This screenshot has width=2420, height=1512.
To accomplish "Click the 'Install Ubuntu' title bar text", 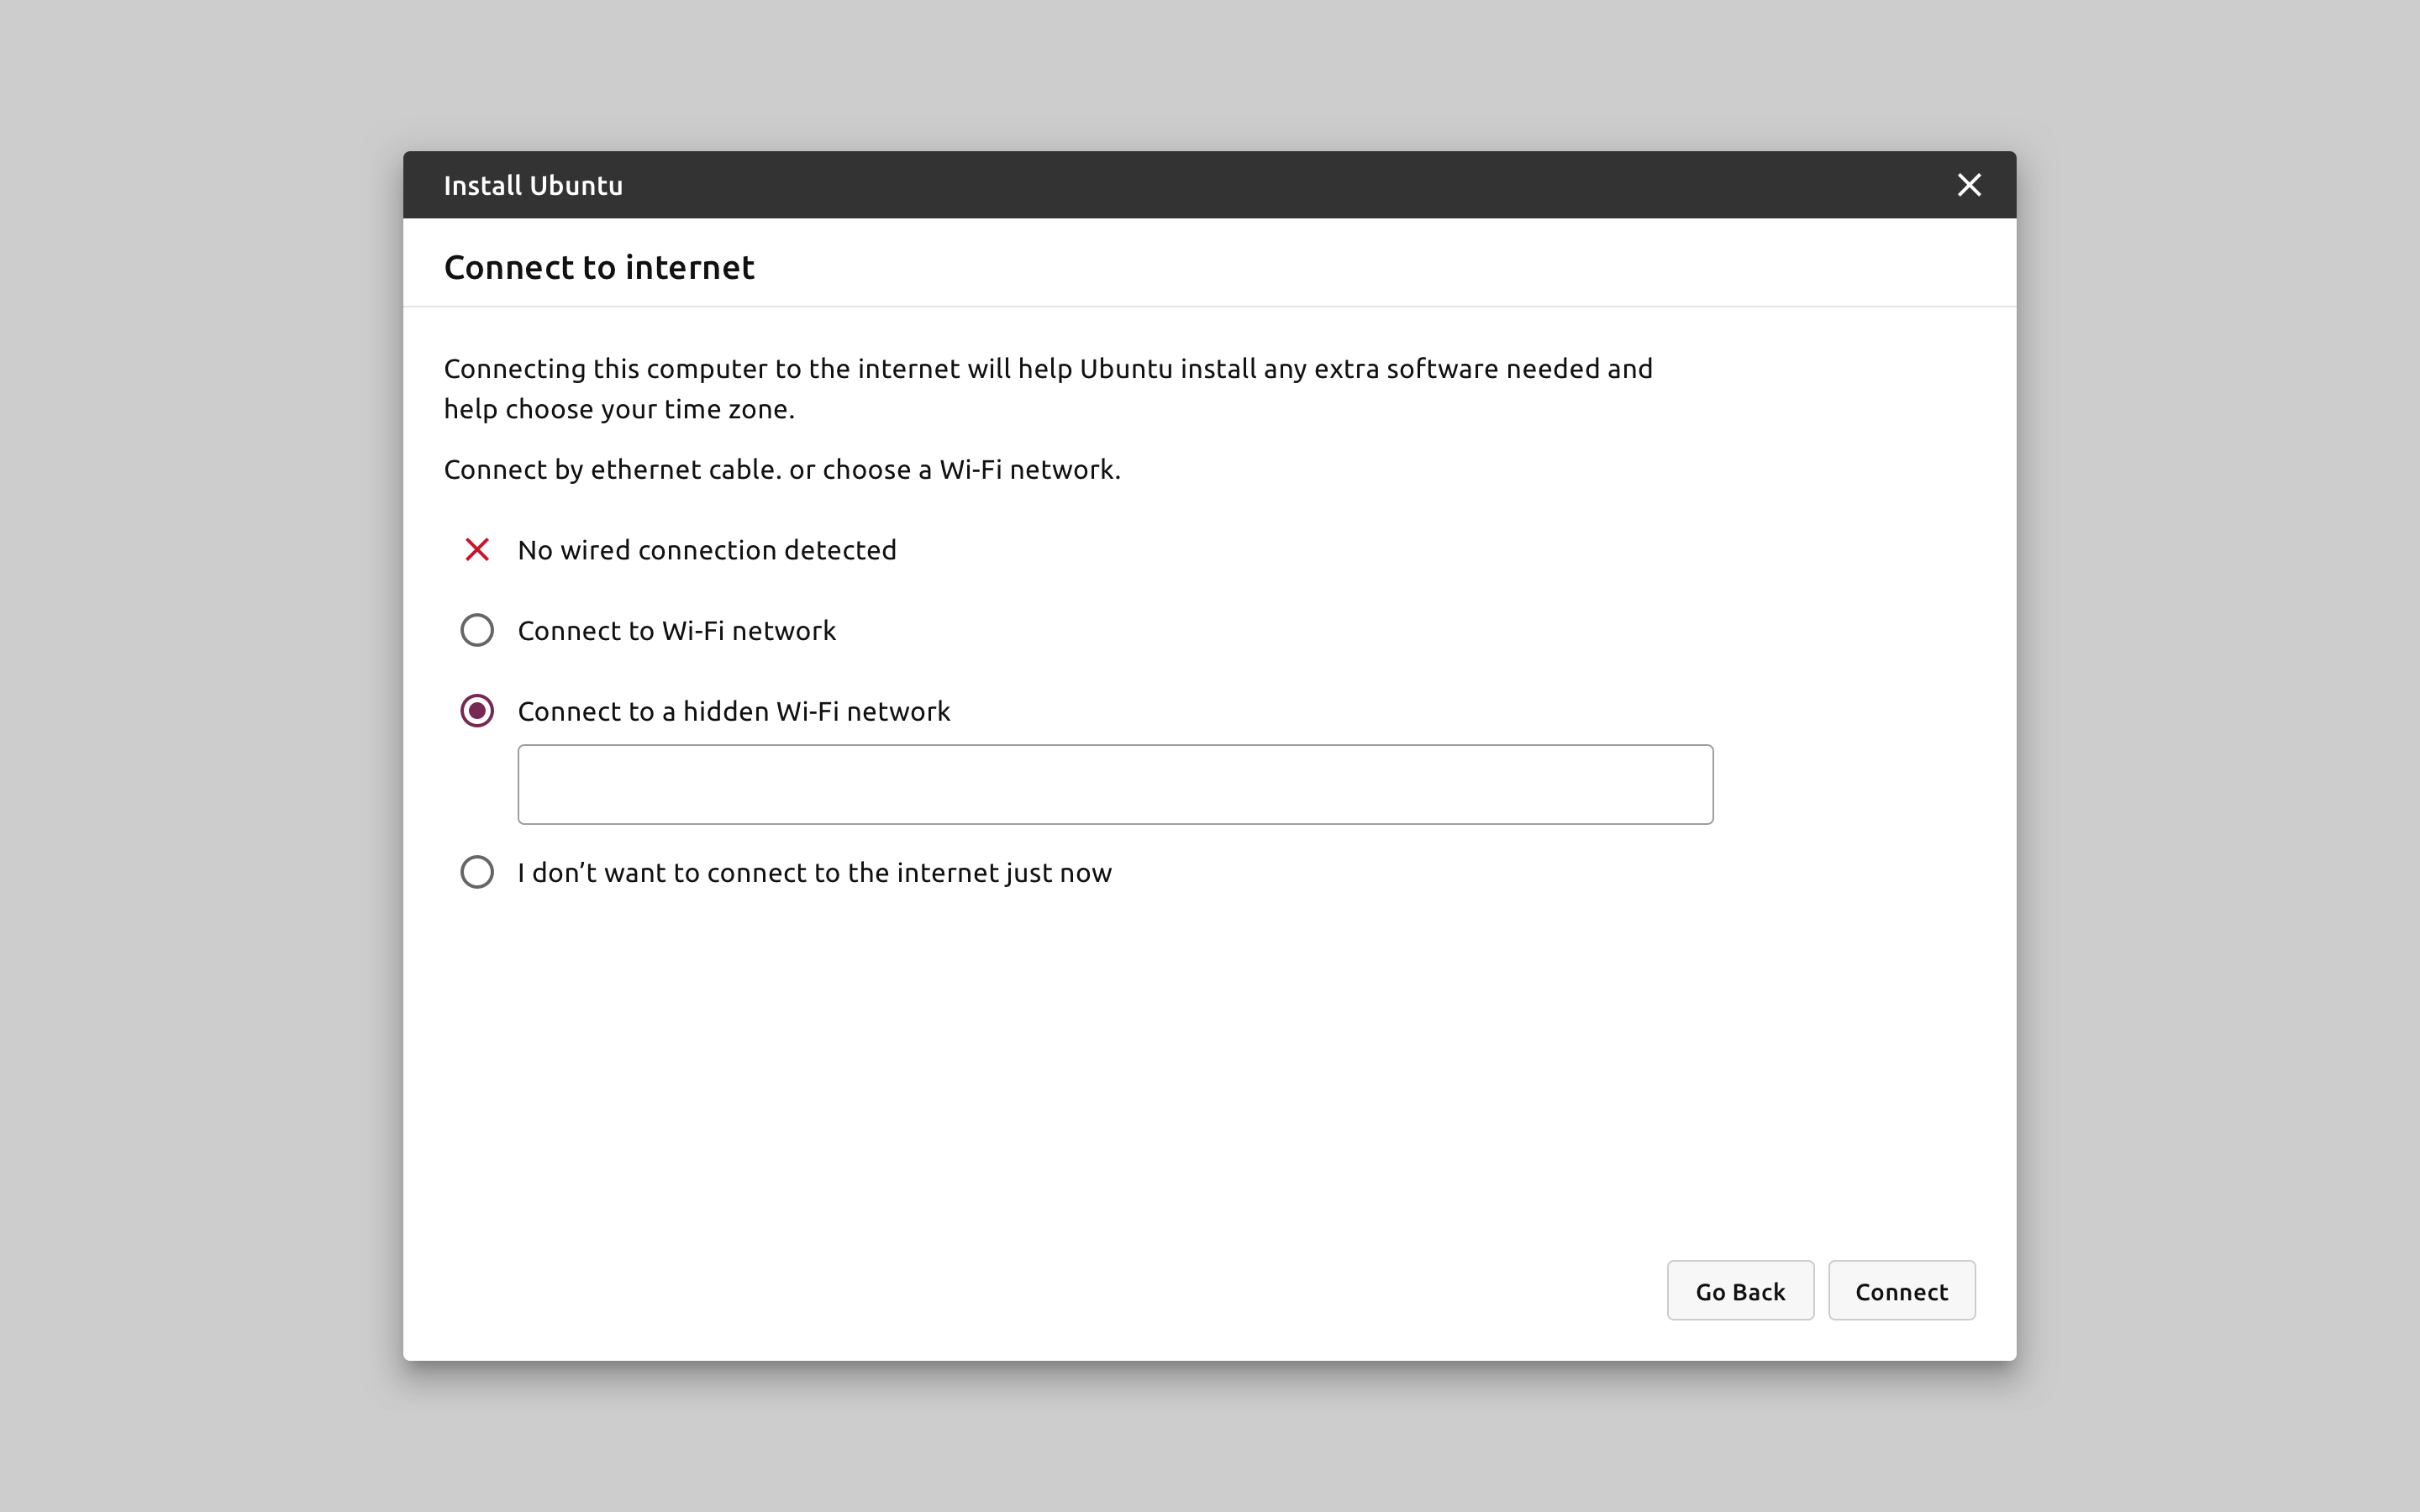I will pos(533,186).
